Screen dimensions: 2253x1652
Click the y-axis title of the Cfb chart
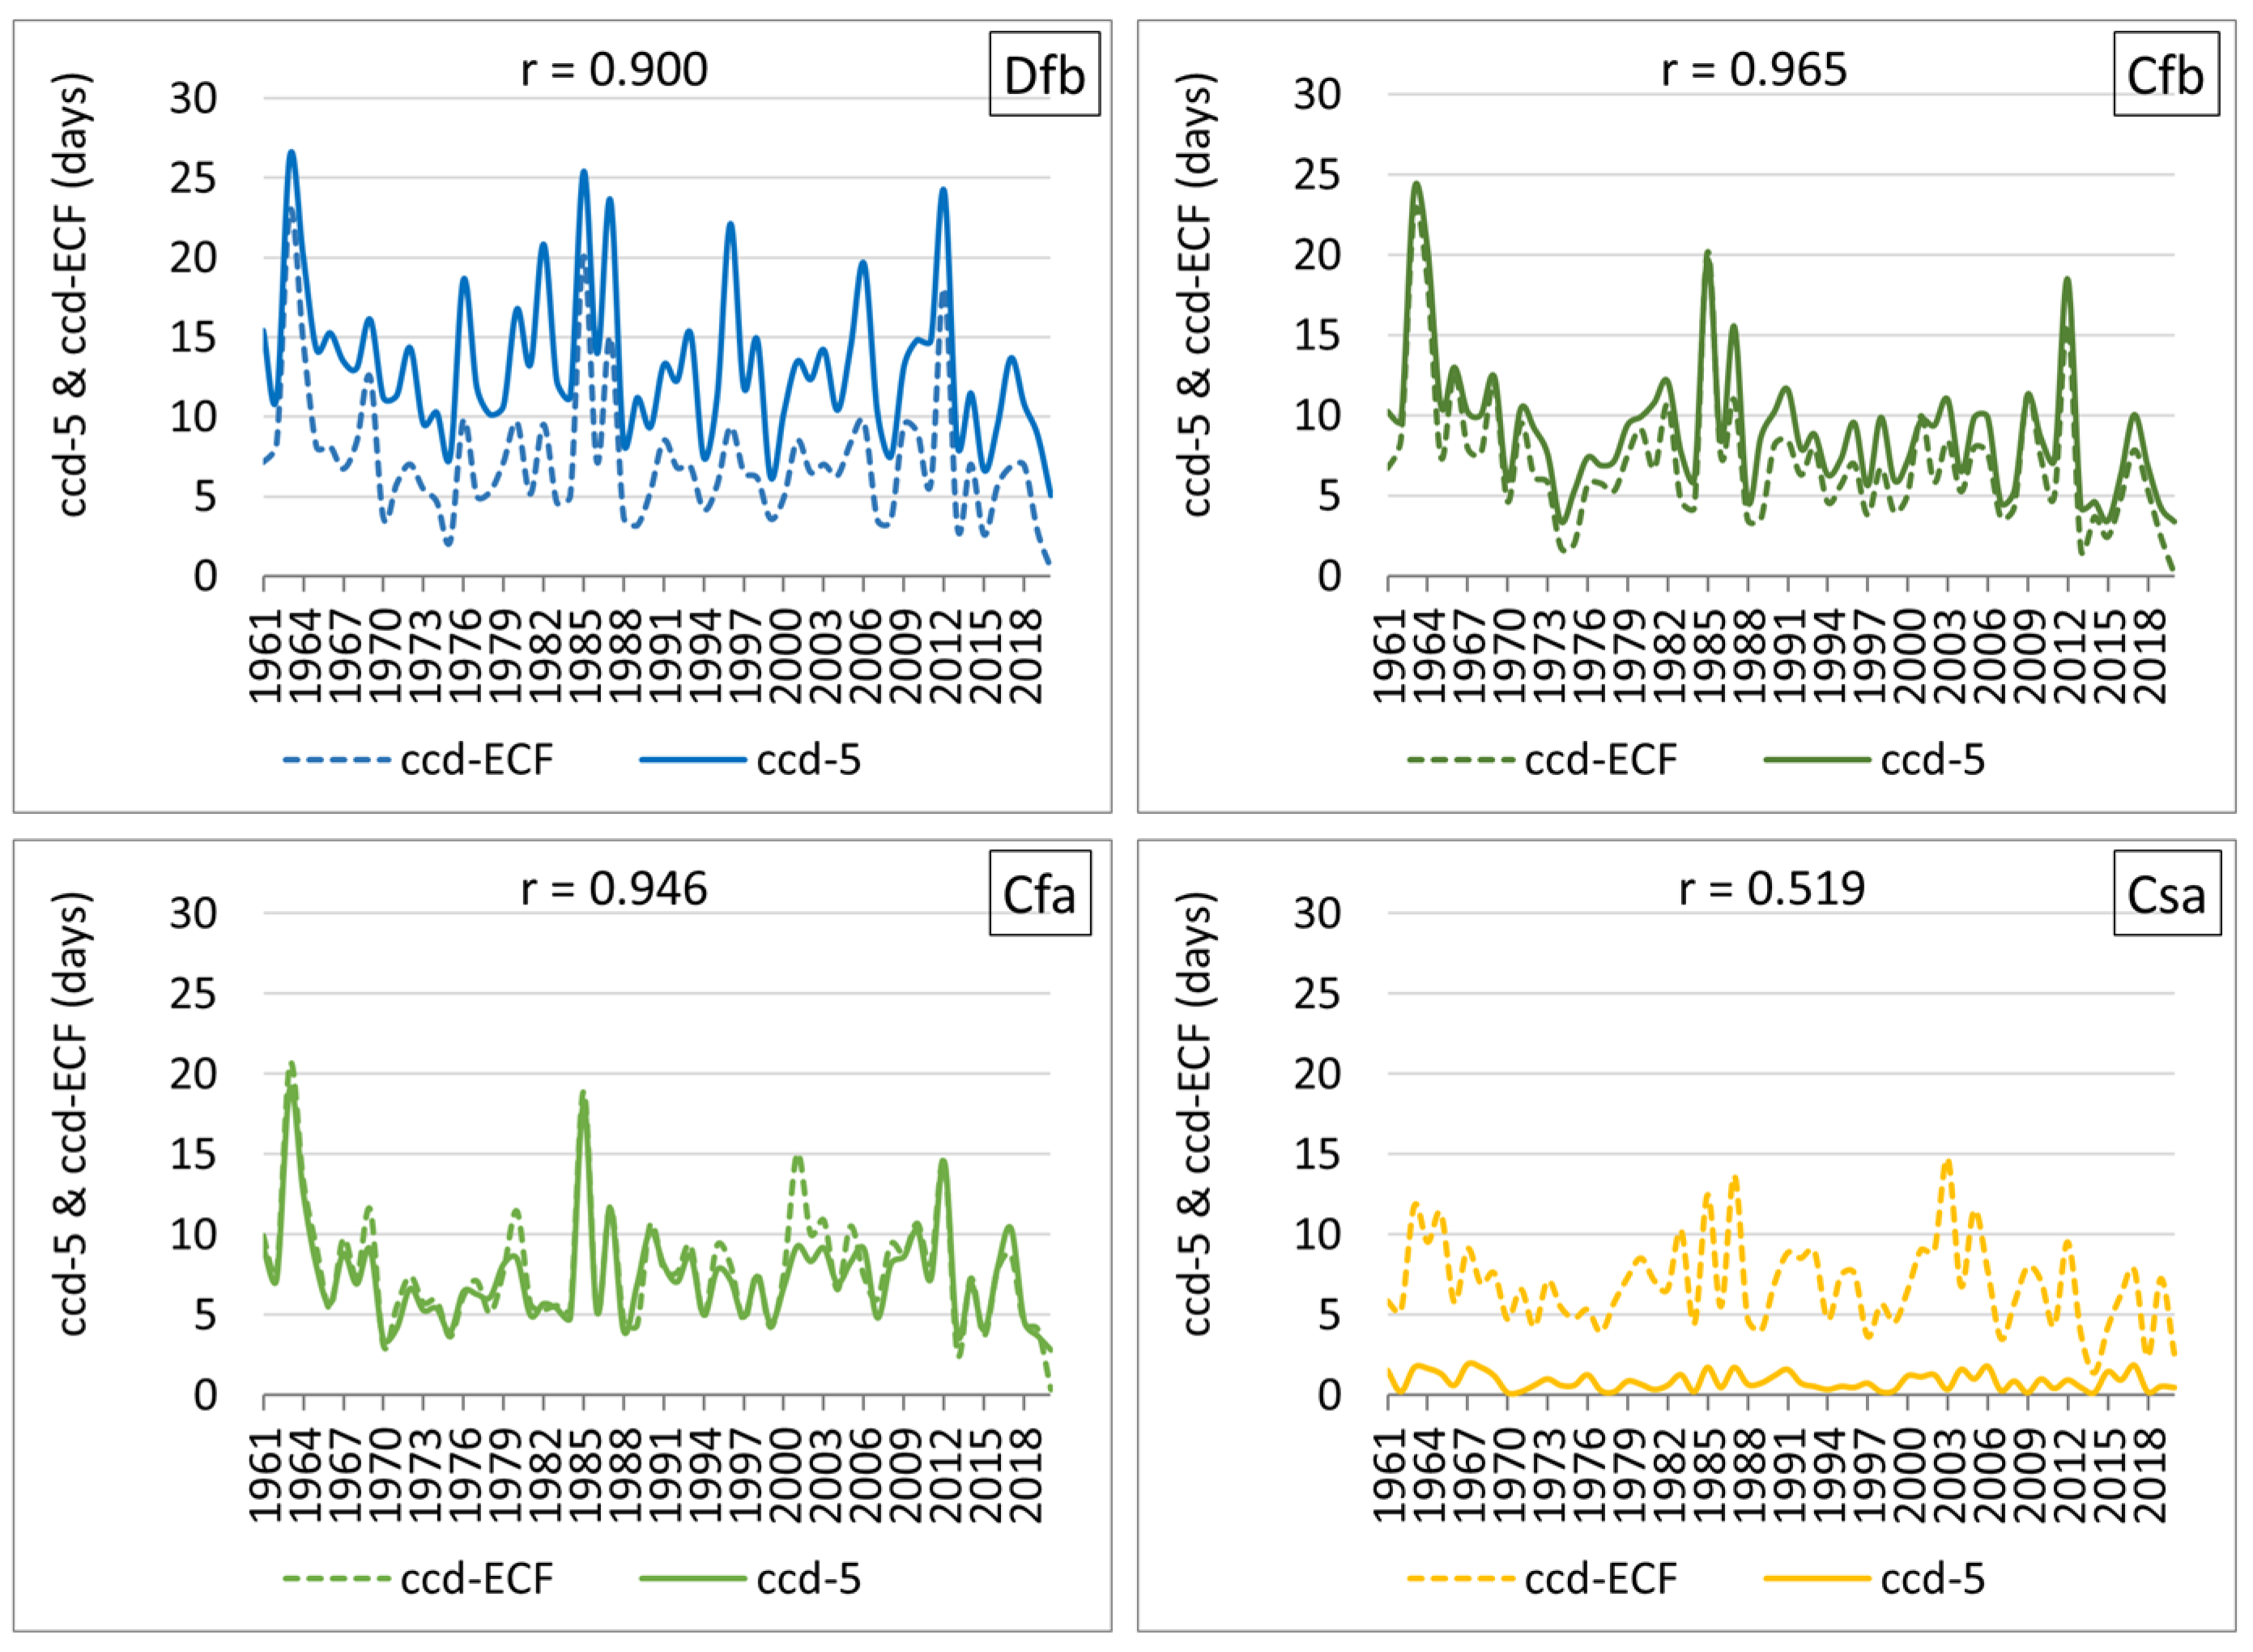pos(1198,294)
